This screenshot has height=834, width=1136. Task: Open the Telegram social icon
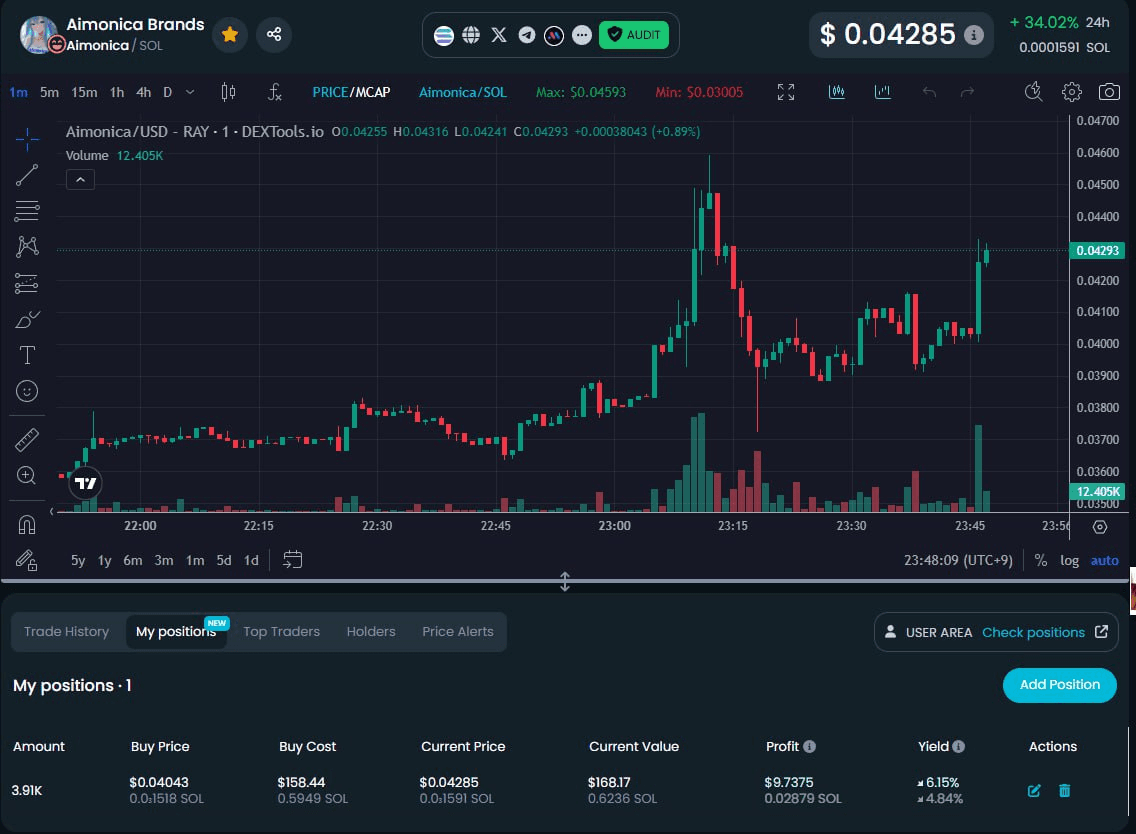coord(527,35)
